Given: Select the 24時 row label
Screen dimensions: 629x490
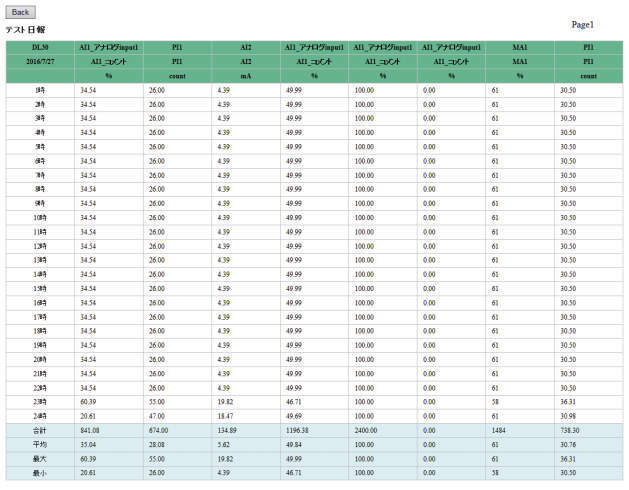Looking at the screenshot, I should coord(40,415).
